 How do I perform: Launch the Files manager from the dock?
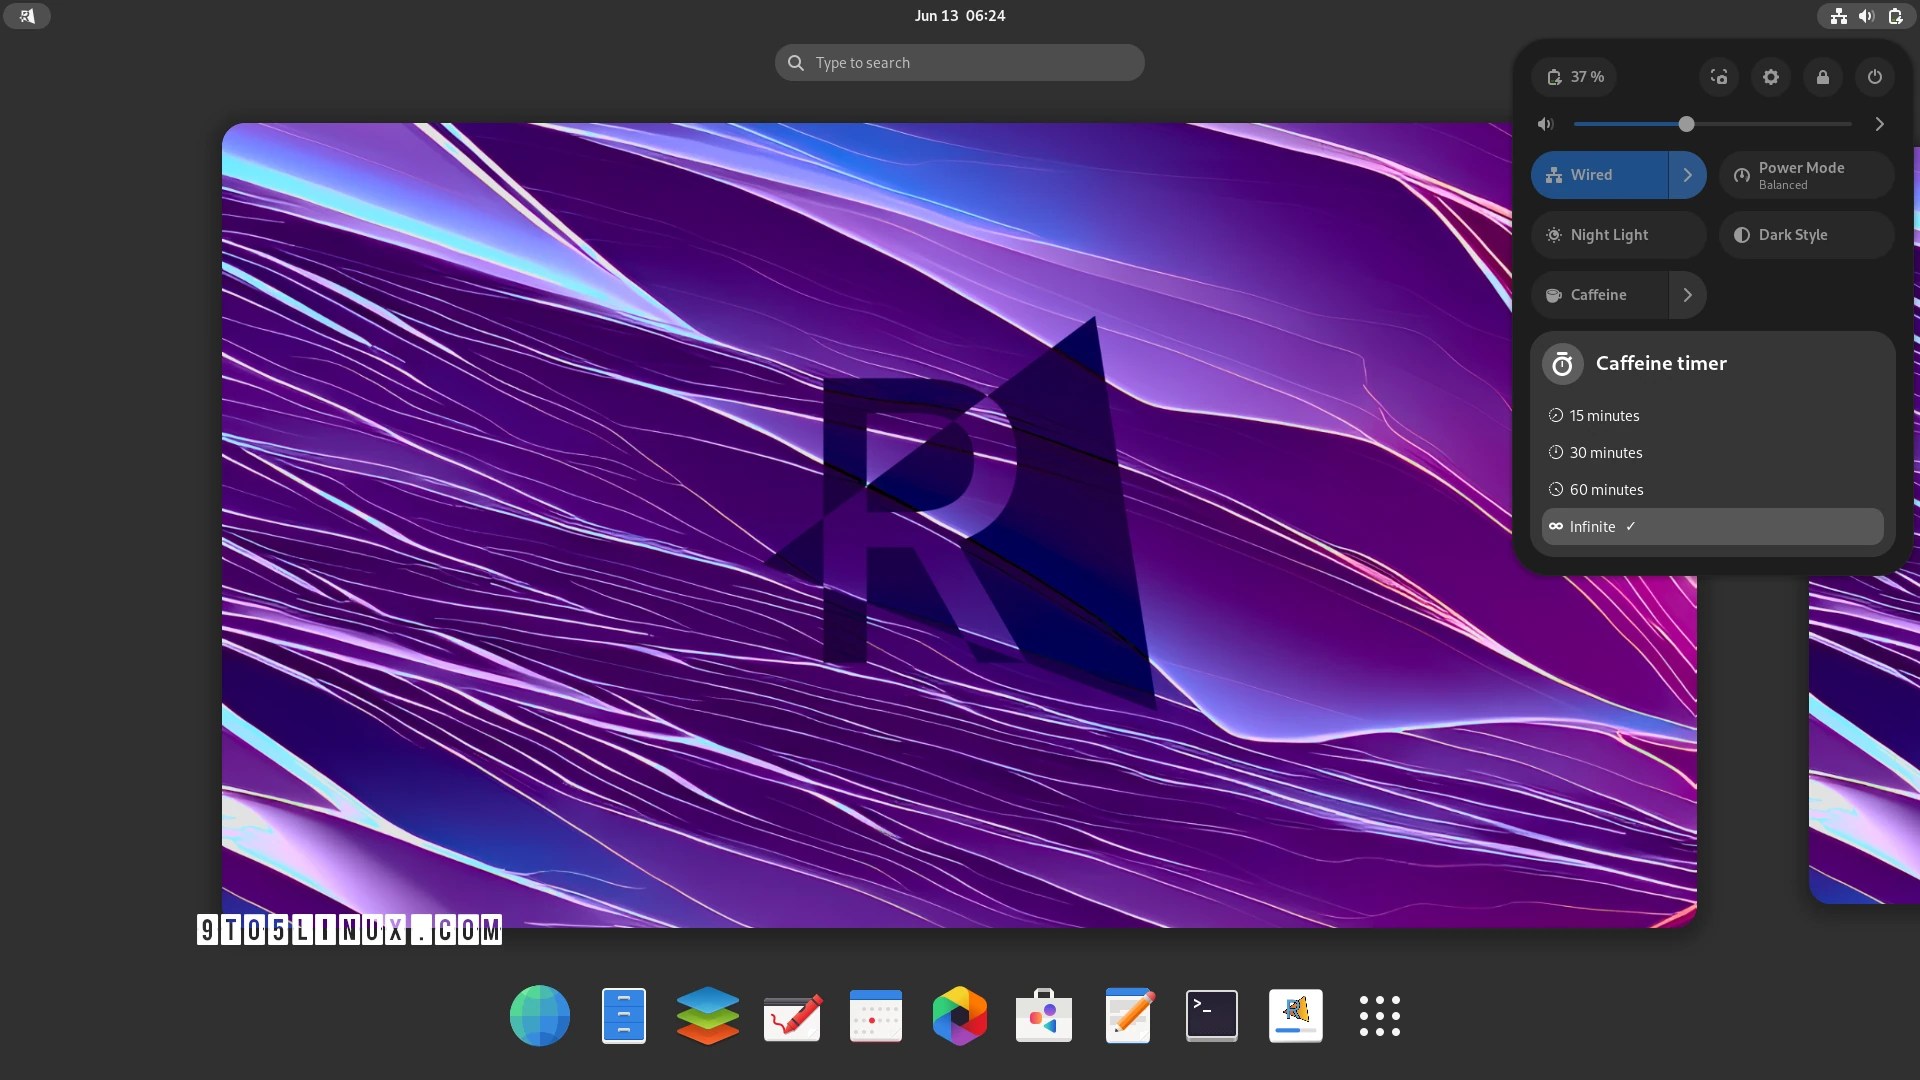click(624, 1016)
